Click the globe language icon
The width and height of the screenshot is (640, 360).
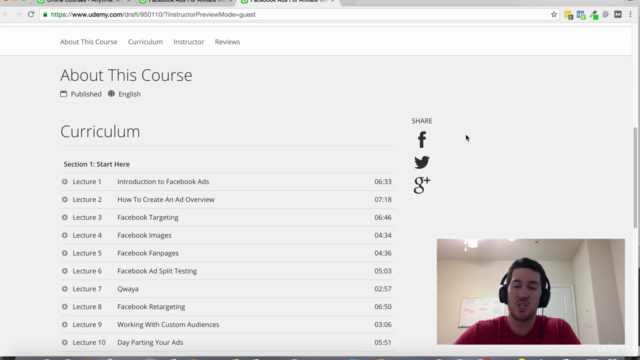coord(111,94)
